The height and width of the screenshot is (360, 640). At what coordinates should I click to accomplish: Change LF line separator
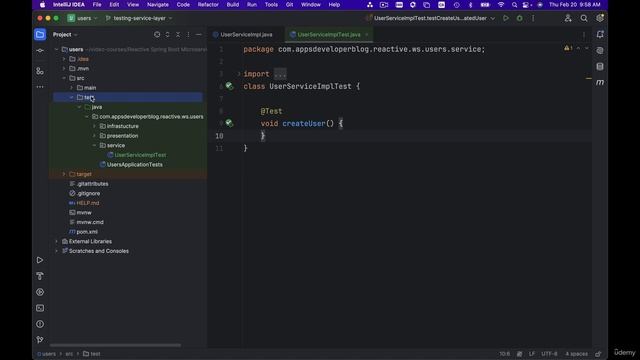[532, 354]
